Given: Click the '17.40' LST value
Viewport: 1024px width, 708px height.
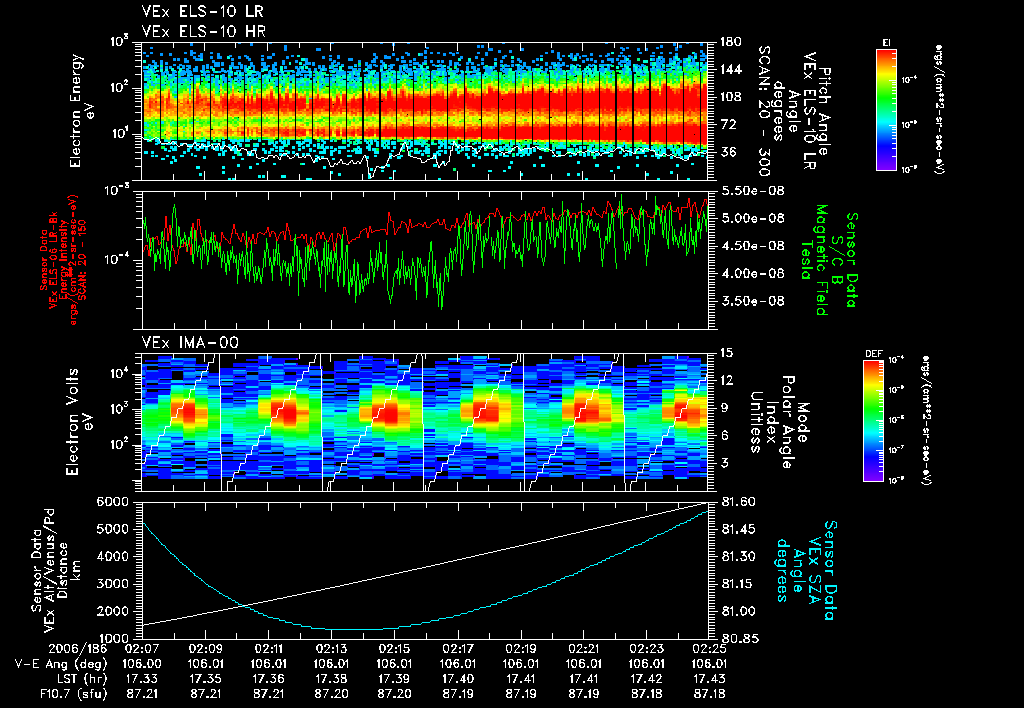Looking at the screenshot, I should 458,679.
